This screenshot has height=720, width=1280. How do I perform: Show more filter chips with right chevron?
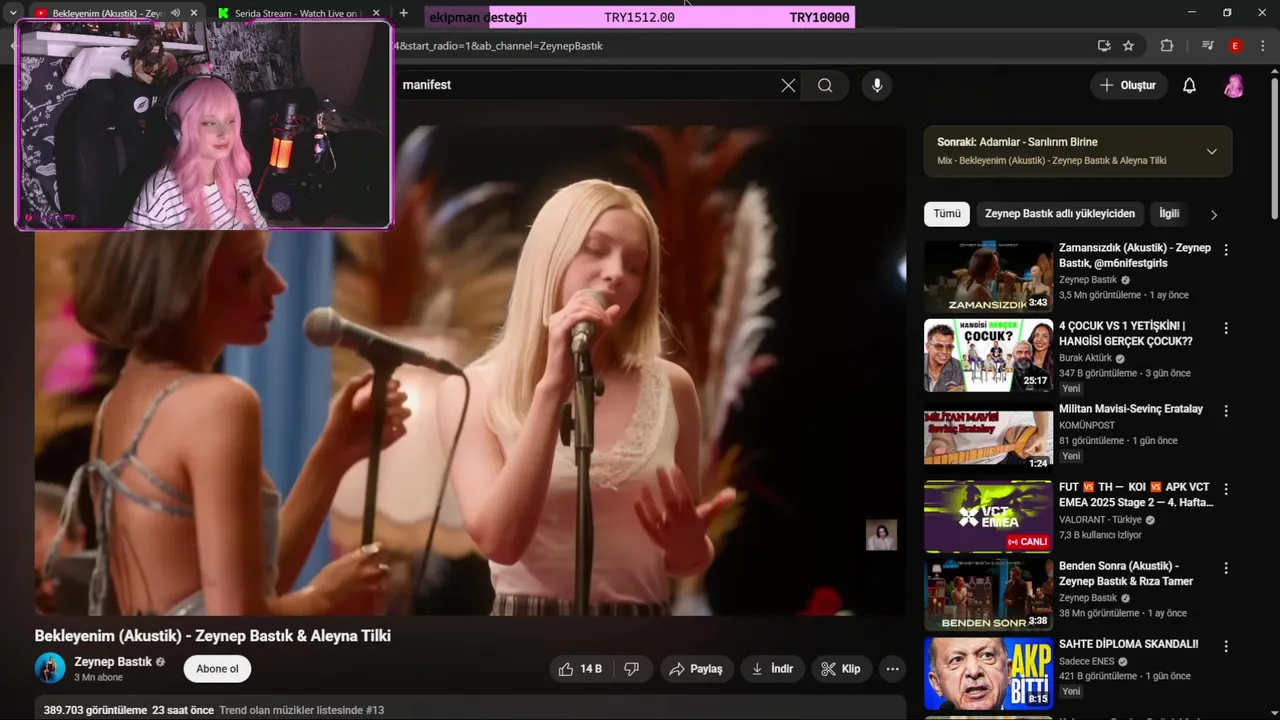tap(1214, 214)
